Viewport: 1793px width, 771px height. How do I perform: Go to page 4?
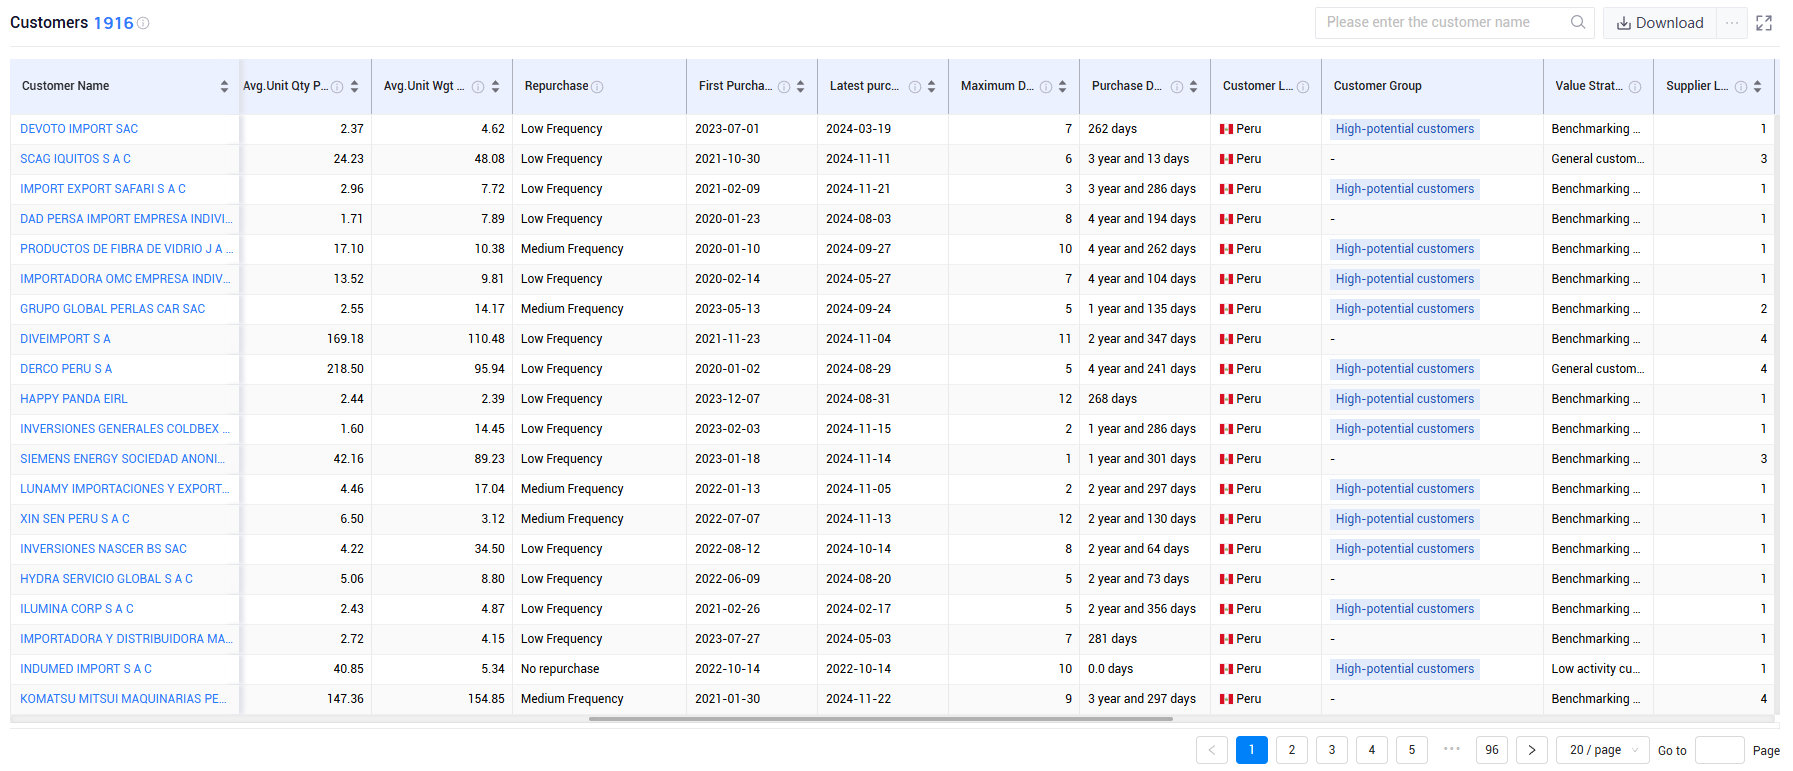point(1372,750)
